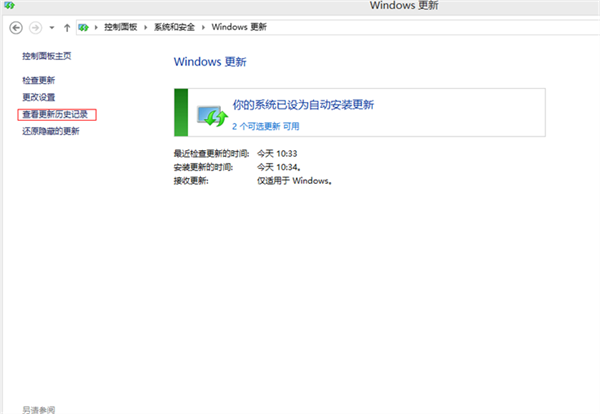Open 更改设置 in the sidebar
The height and width of the screenshot is (414, 600).
[x=39, y=97]
